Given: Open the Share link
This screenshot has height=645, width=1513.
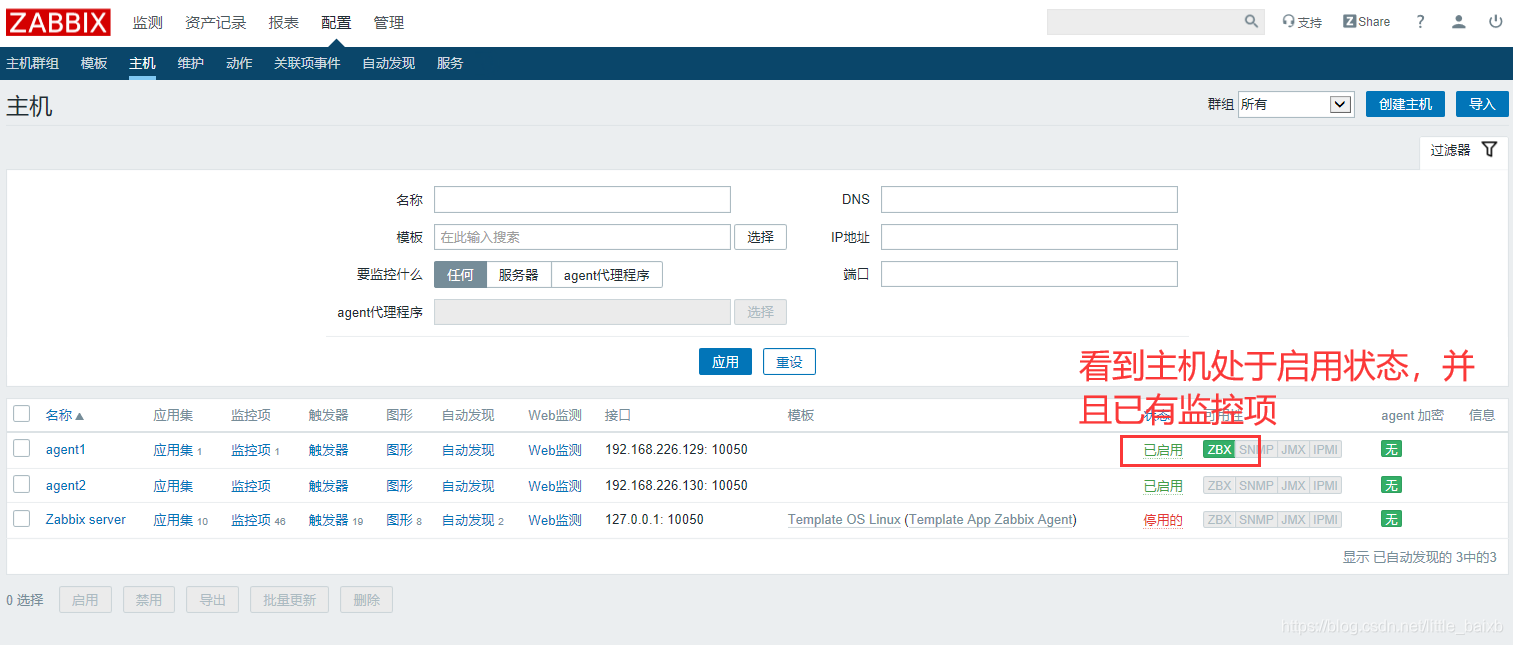Looking at the screenshot, I should [x=1366, y=22].
